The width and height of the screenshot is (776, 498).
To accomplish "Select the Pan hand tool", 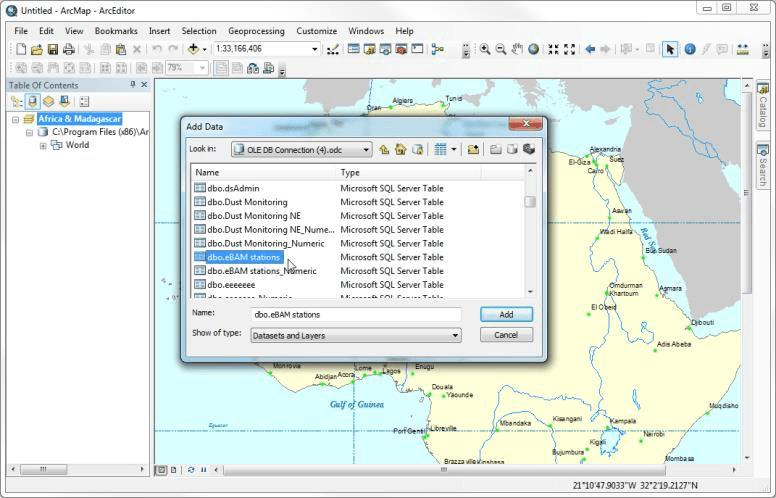I will pos(517,49).
